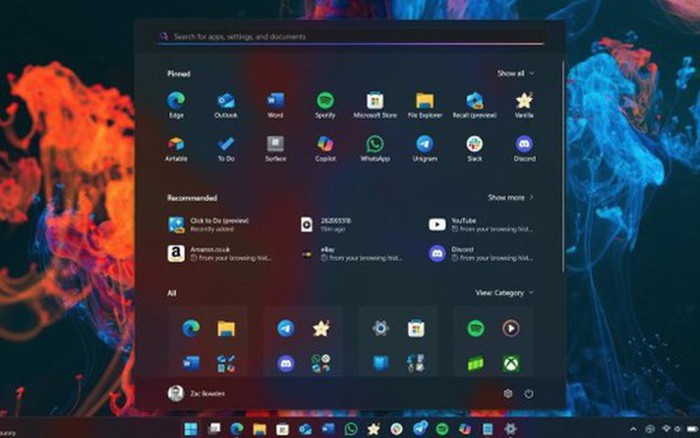Open WhatsApp from the taskbar
Viewport: 700px width, 438px height.
[351, 429]
